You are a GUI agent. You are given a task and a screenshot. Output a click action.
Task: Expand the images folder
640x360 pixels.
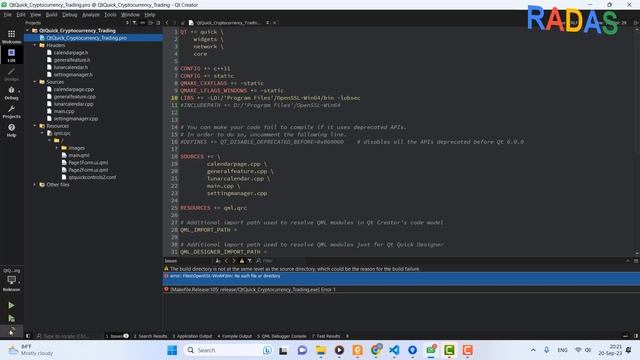[57, 148]
